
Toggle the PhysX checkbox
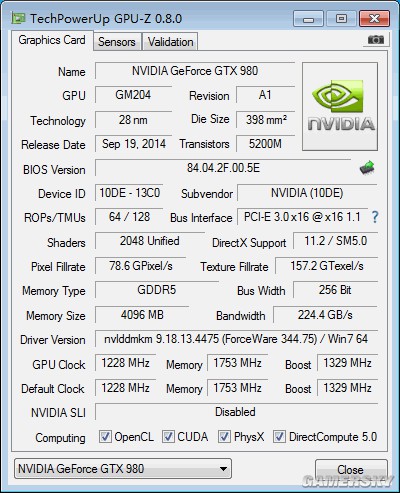point(224,437)
